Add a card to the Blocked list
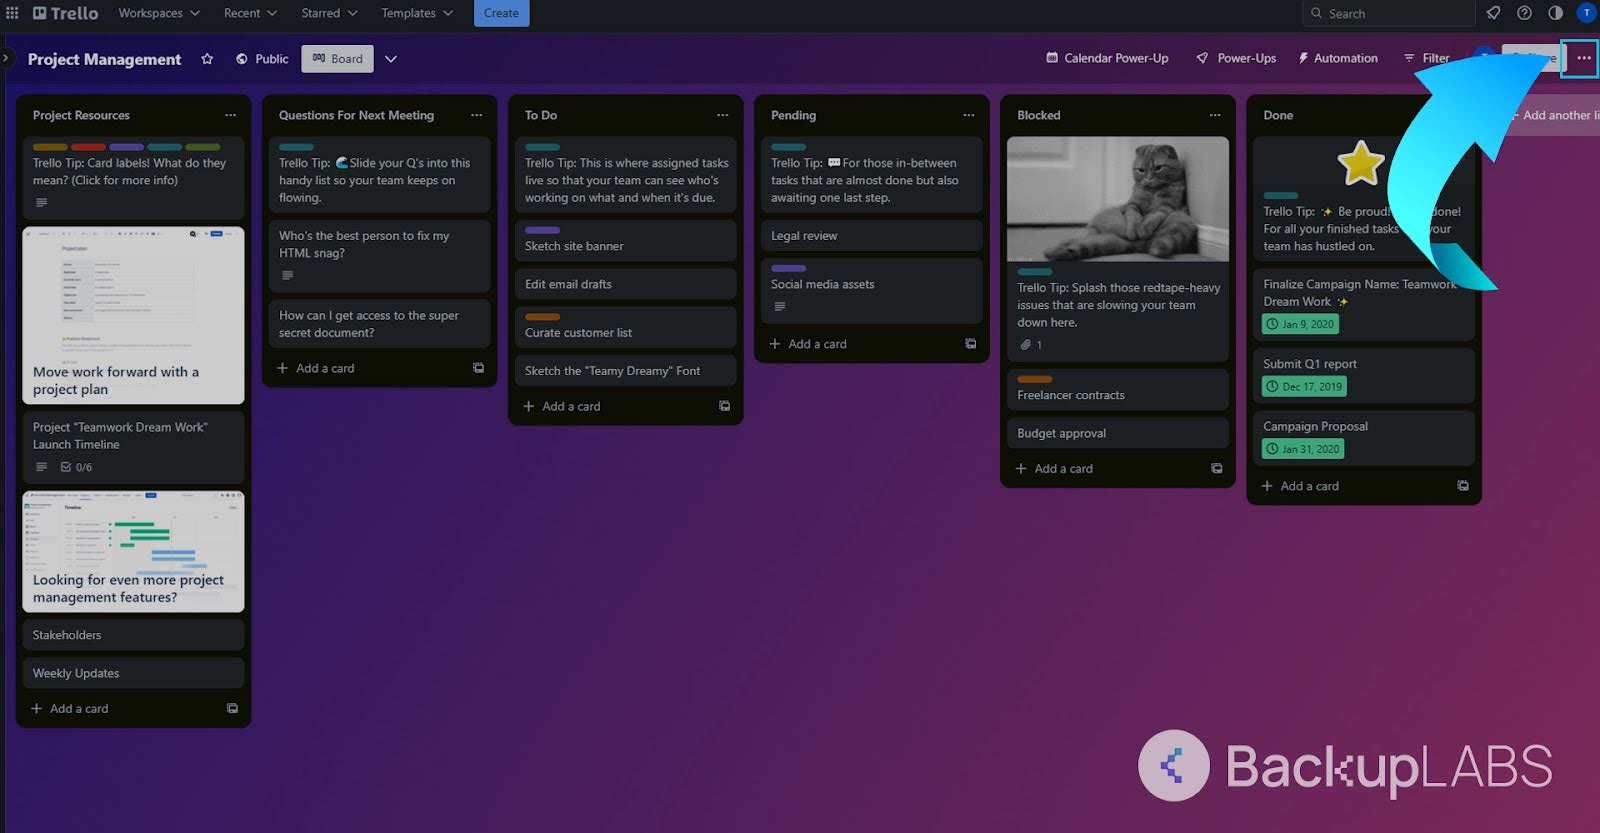Screen dimensions: 1600x833 [1054, 468]
